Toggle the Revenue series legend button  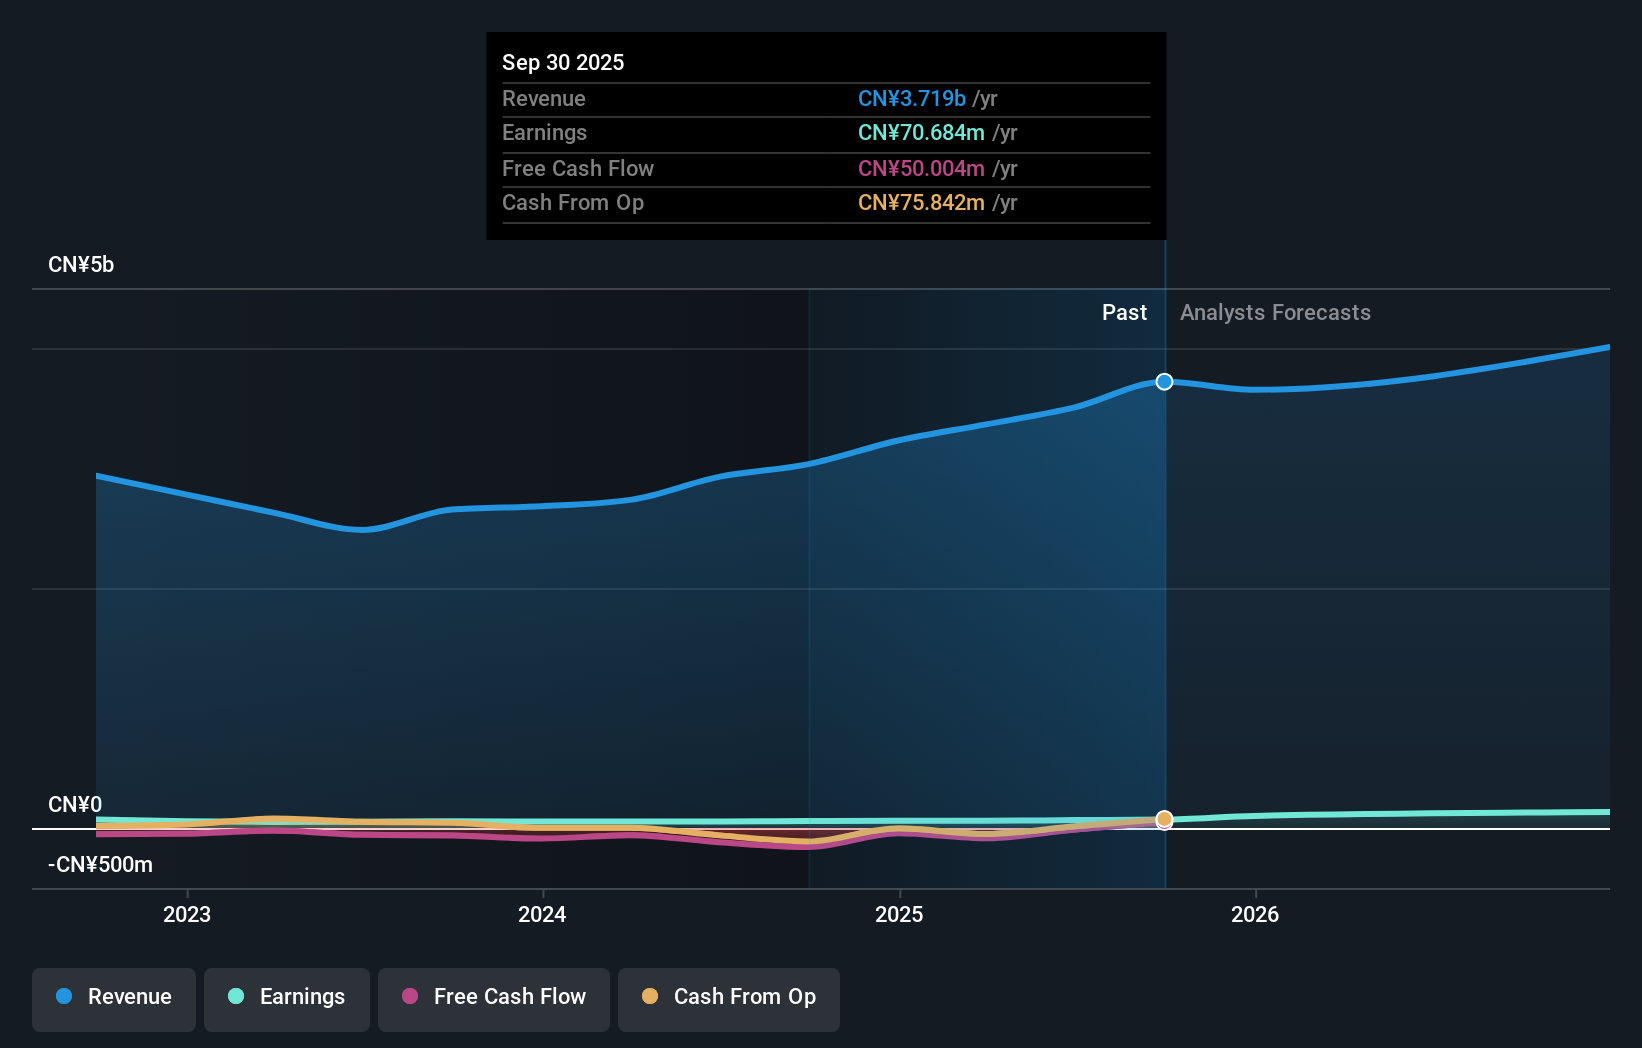point(114,997)
